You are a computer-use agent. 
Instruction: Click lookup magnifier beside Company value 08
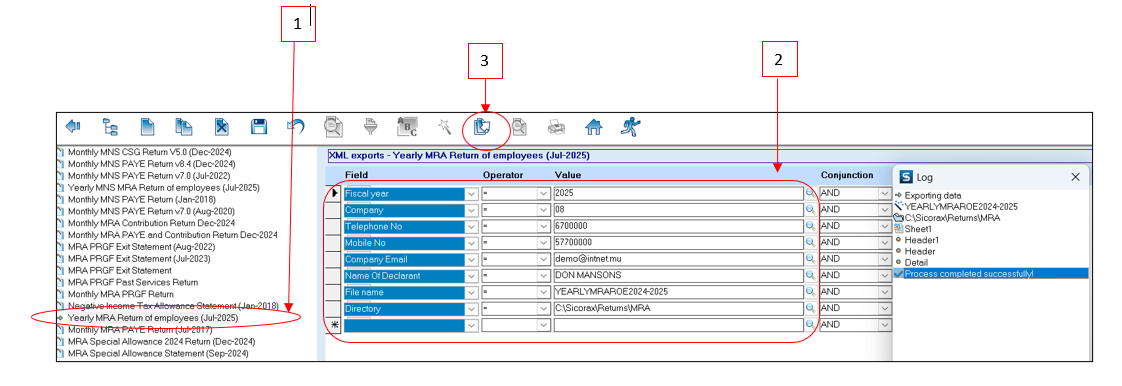810,210
